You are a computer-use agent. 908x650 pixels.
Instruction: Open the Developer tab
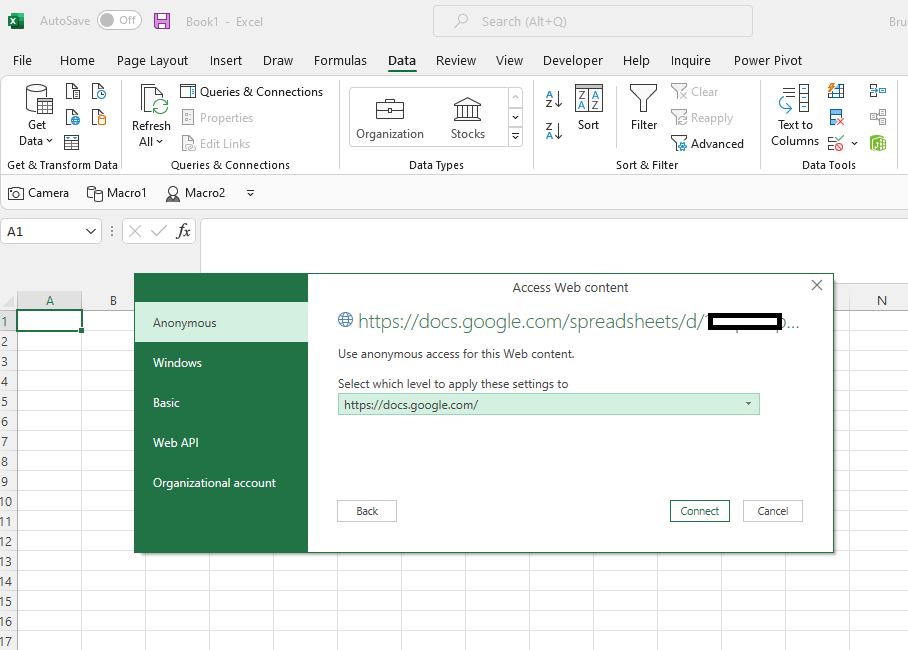tap(573, 60)
